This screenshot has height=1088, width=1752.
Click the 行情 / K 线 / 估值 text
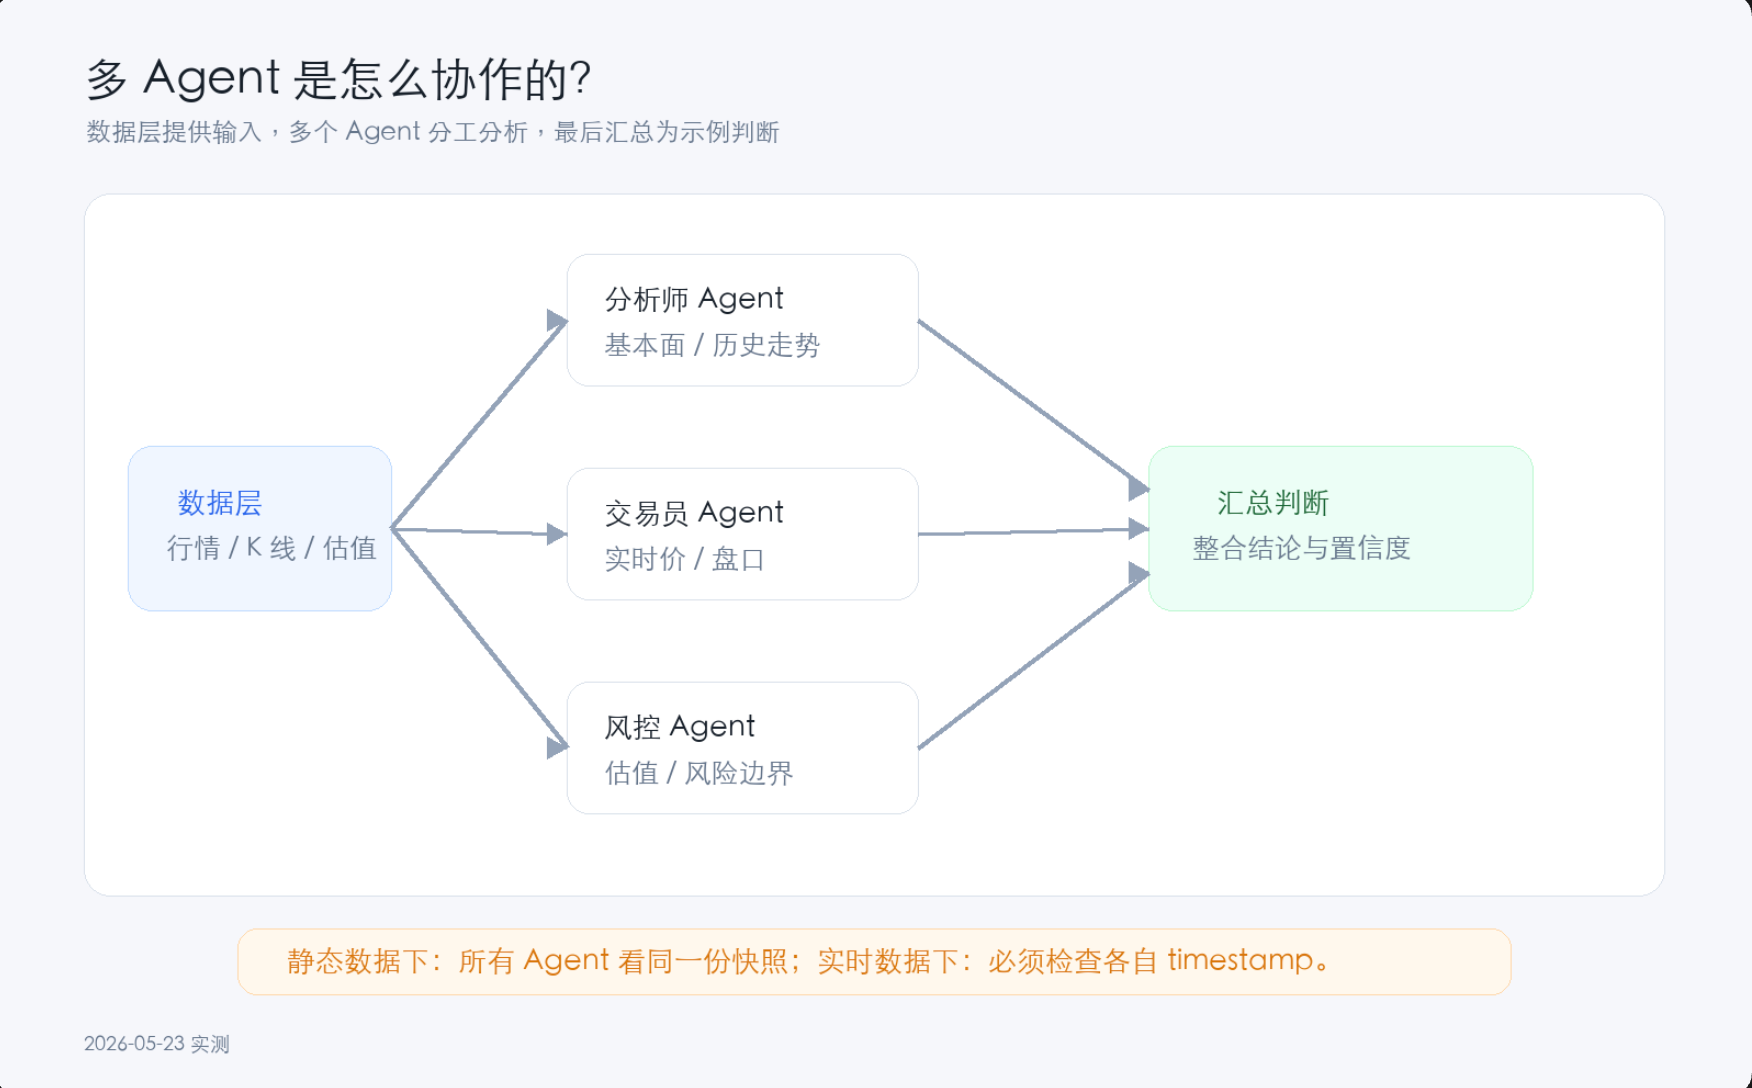click(271, 548)
